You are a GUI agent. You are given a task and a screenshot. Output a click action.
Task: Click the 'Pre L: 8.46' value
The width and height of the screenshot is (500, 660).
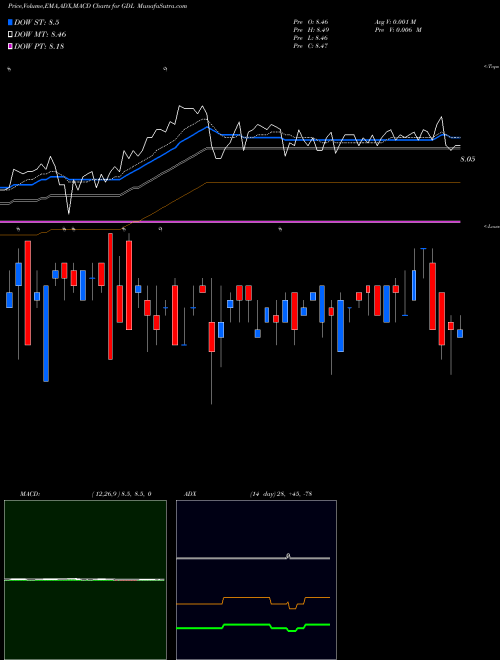point(311,38)
